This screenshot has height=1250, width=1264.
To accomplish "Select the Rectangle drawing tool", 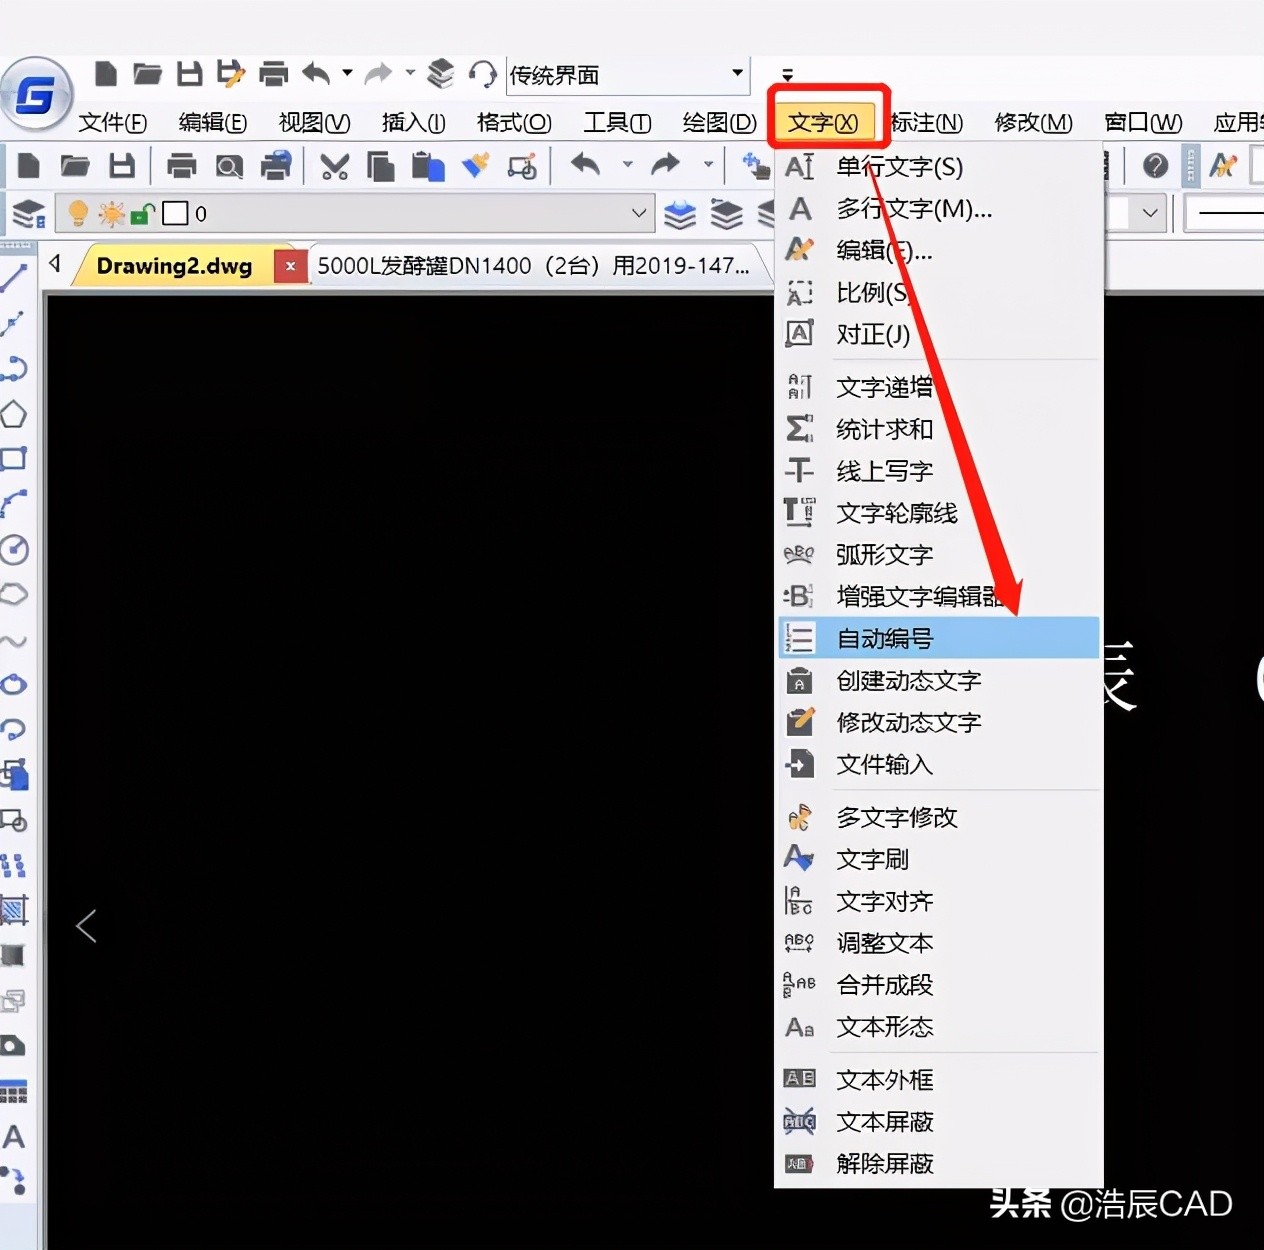I will tap(14, 459).
